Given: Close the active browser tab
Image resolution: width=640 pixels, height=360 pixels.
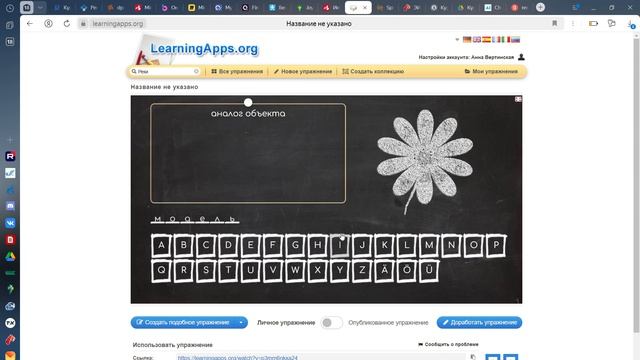Looking at the screenshot, I should [x=365, y=7].
